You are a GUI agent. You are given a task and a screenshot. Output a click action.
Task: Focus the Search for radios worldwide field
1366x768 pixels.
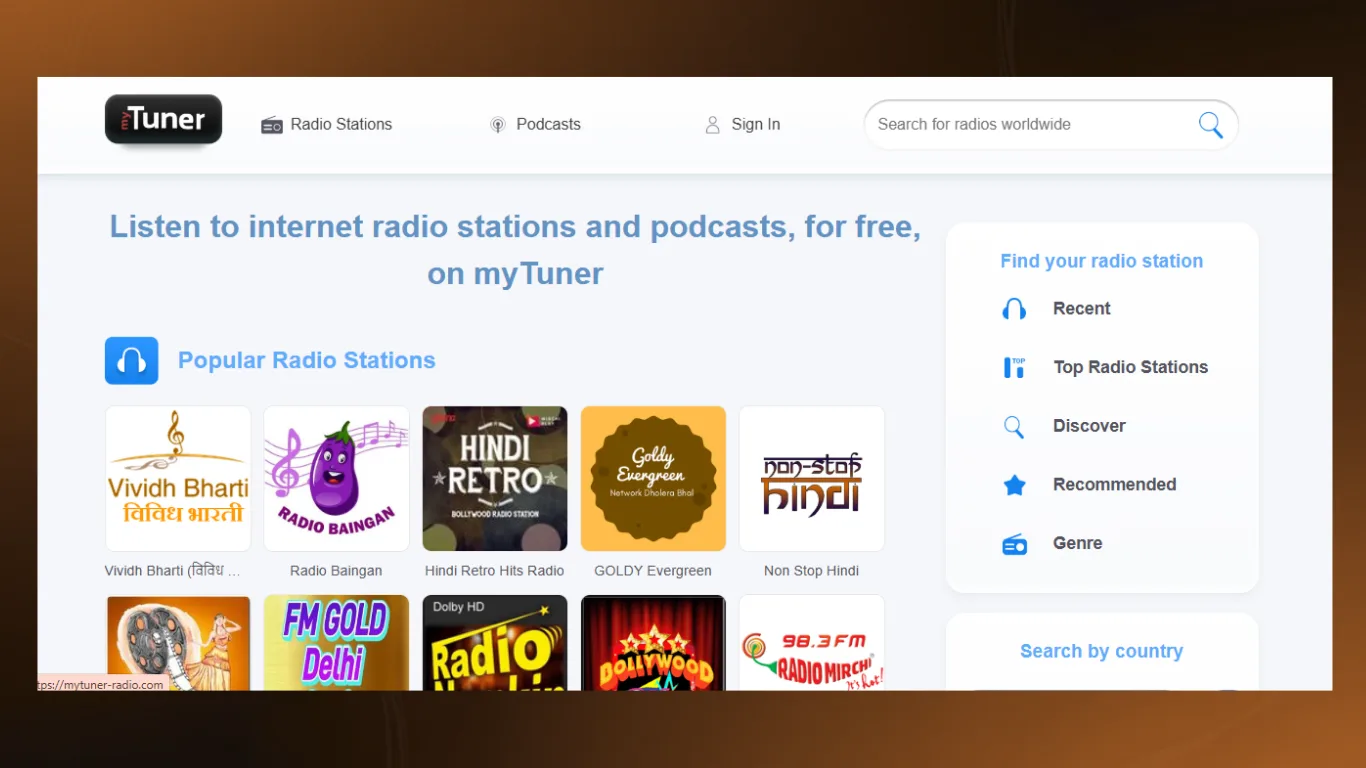(x=1030, y=125)
